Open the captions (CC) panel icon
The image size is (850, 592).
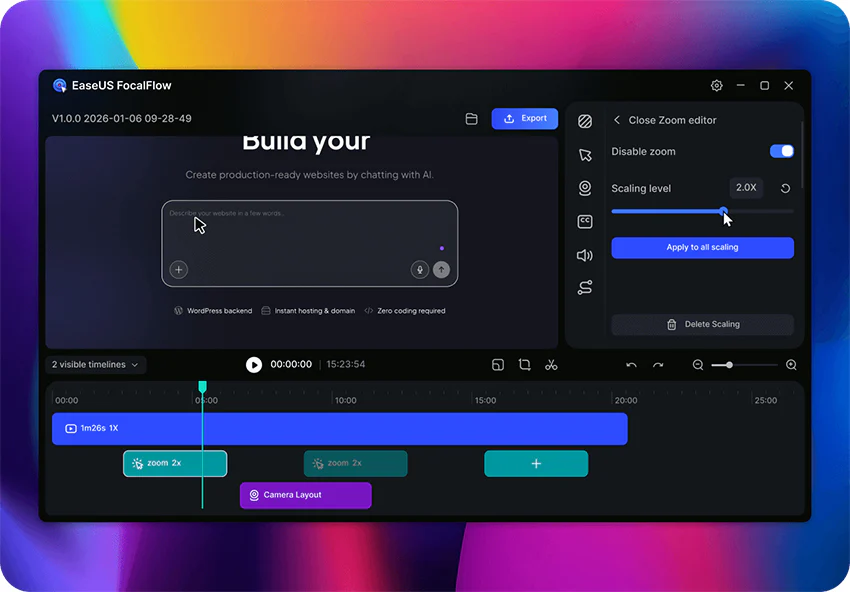click(585, 221)
